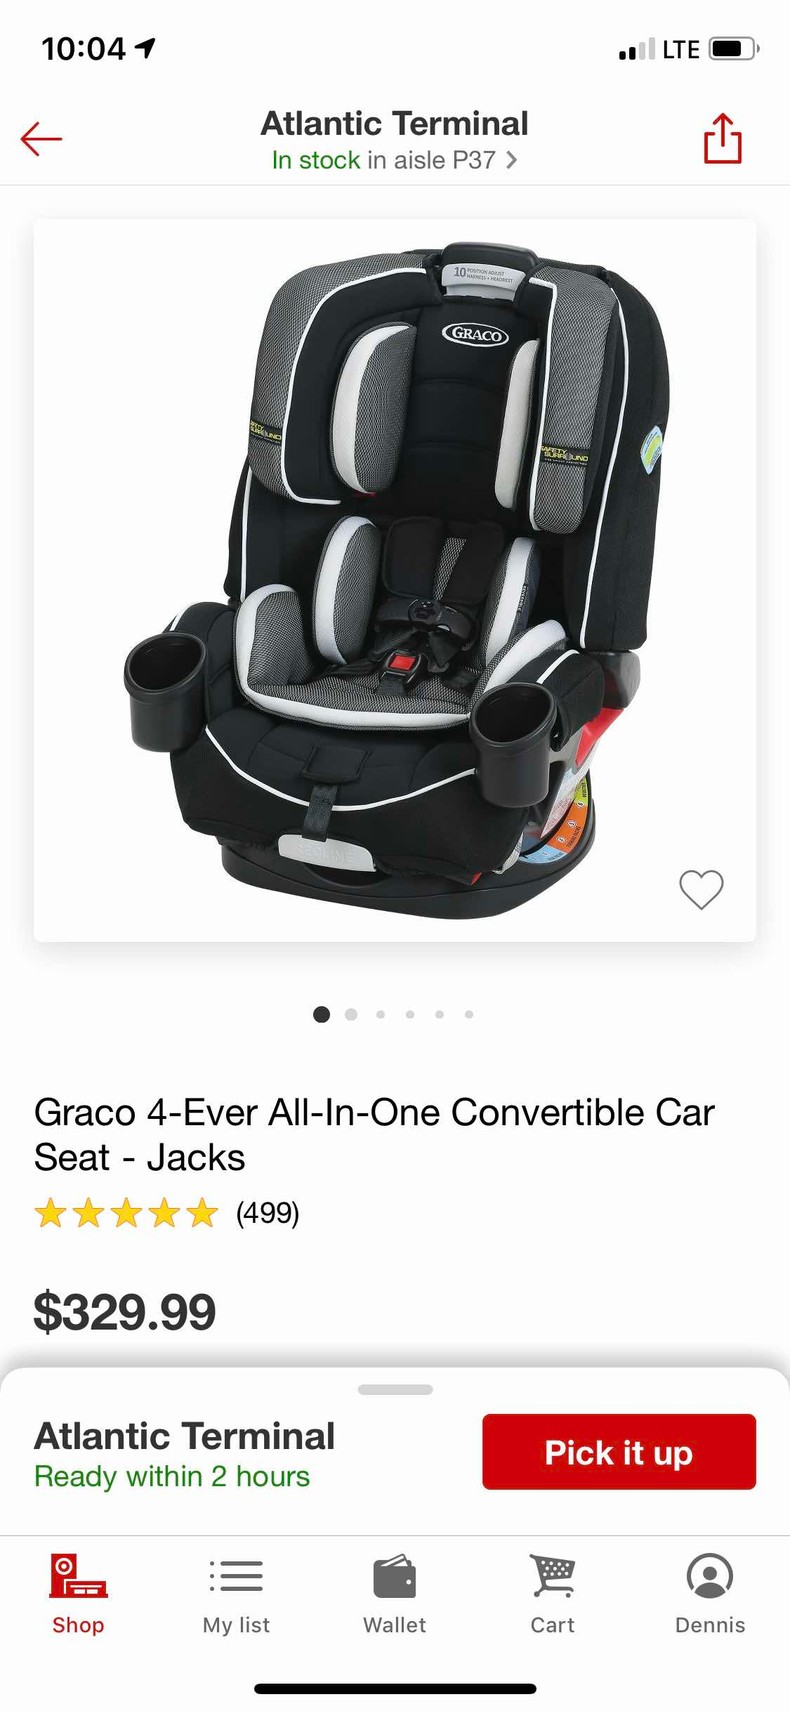Tap Ready within 2 hours text
The height and width of the screenshot is (1711, 790).
tap(172, 1476)
